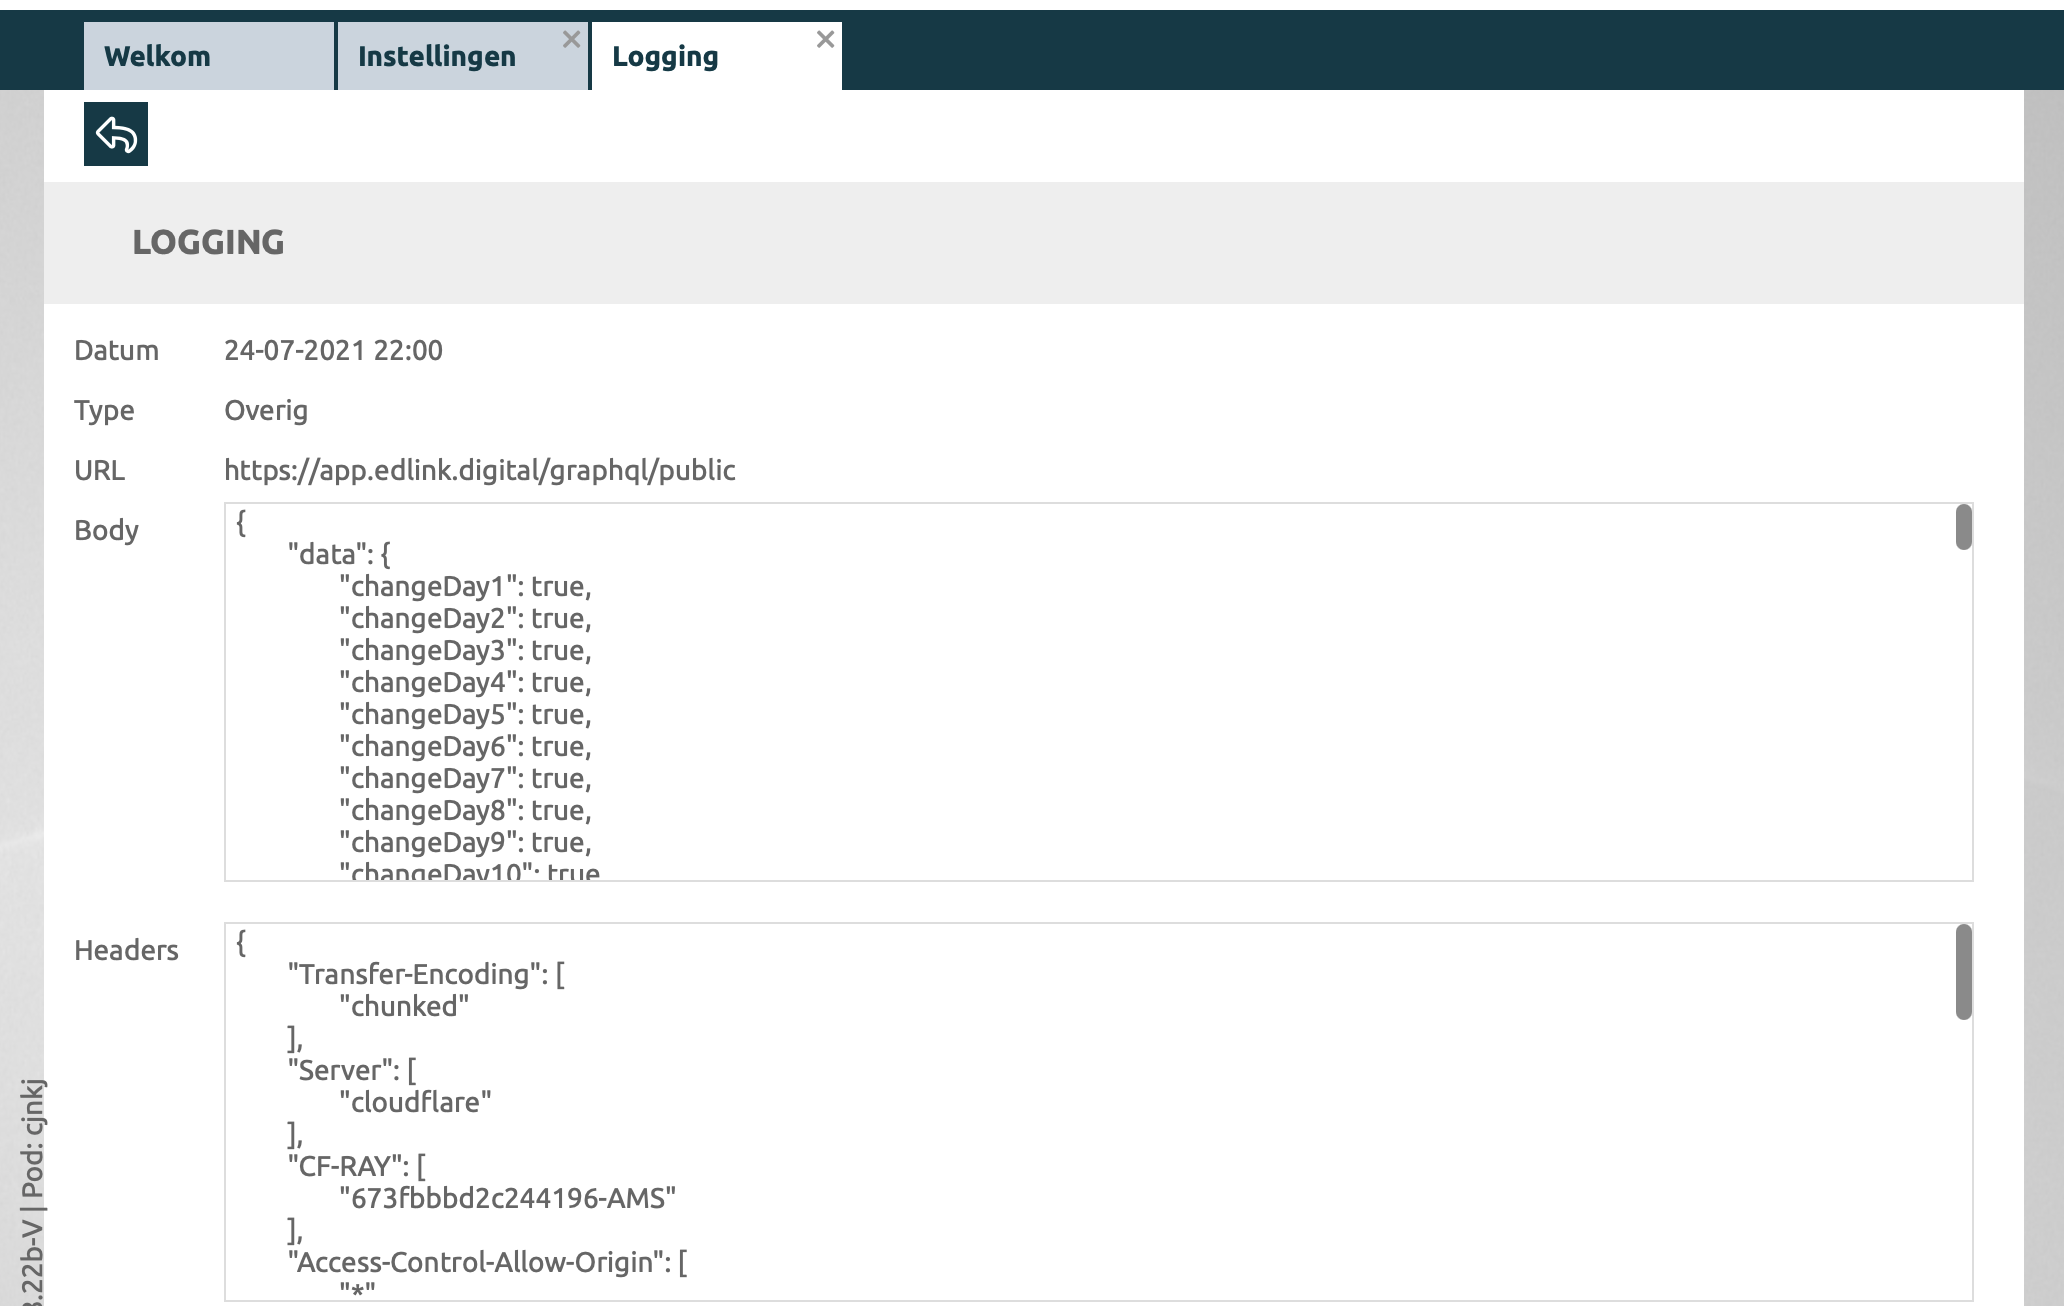
Task: Switch to the Instellingen tab
Action: click(437, 57)
